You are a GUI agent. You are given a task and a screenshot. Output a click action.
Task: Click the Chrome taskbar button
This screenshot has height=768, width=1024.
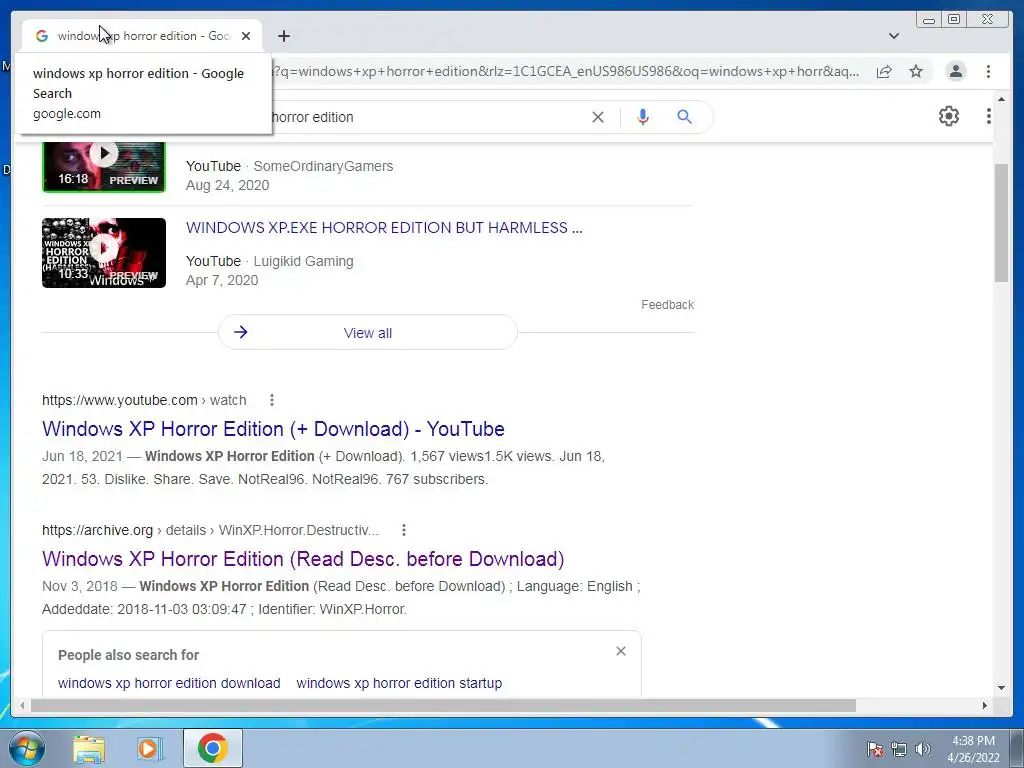[212, 748]
